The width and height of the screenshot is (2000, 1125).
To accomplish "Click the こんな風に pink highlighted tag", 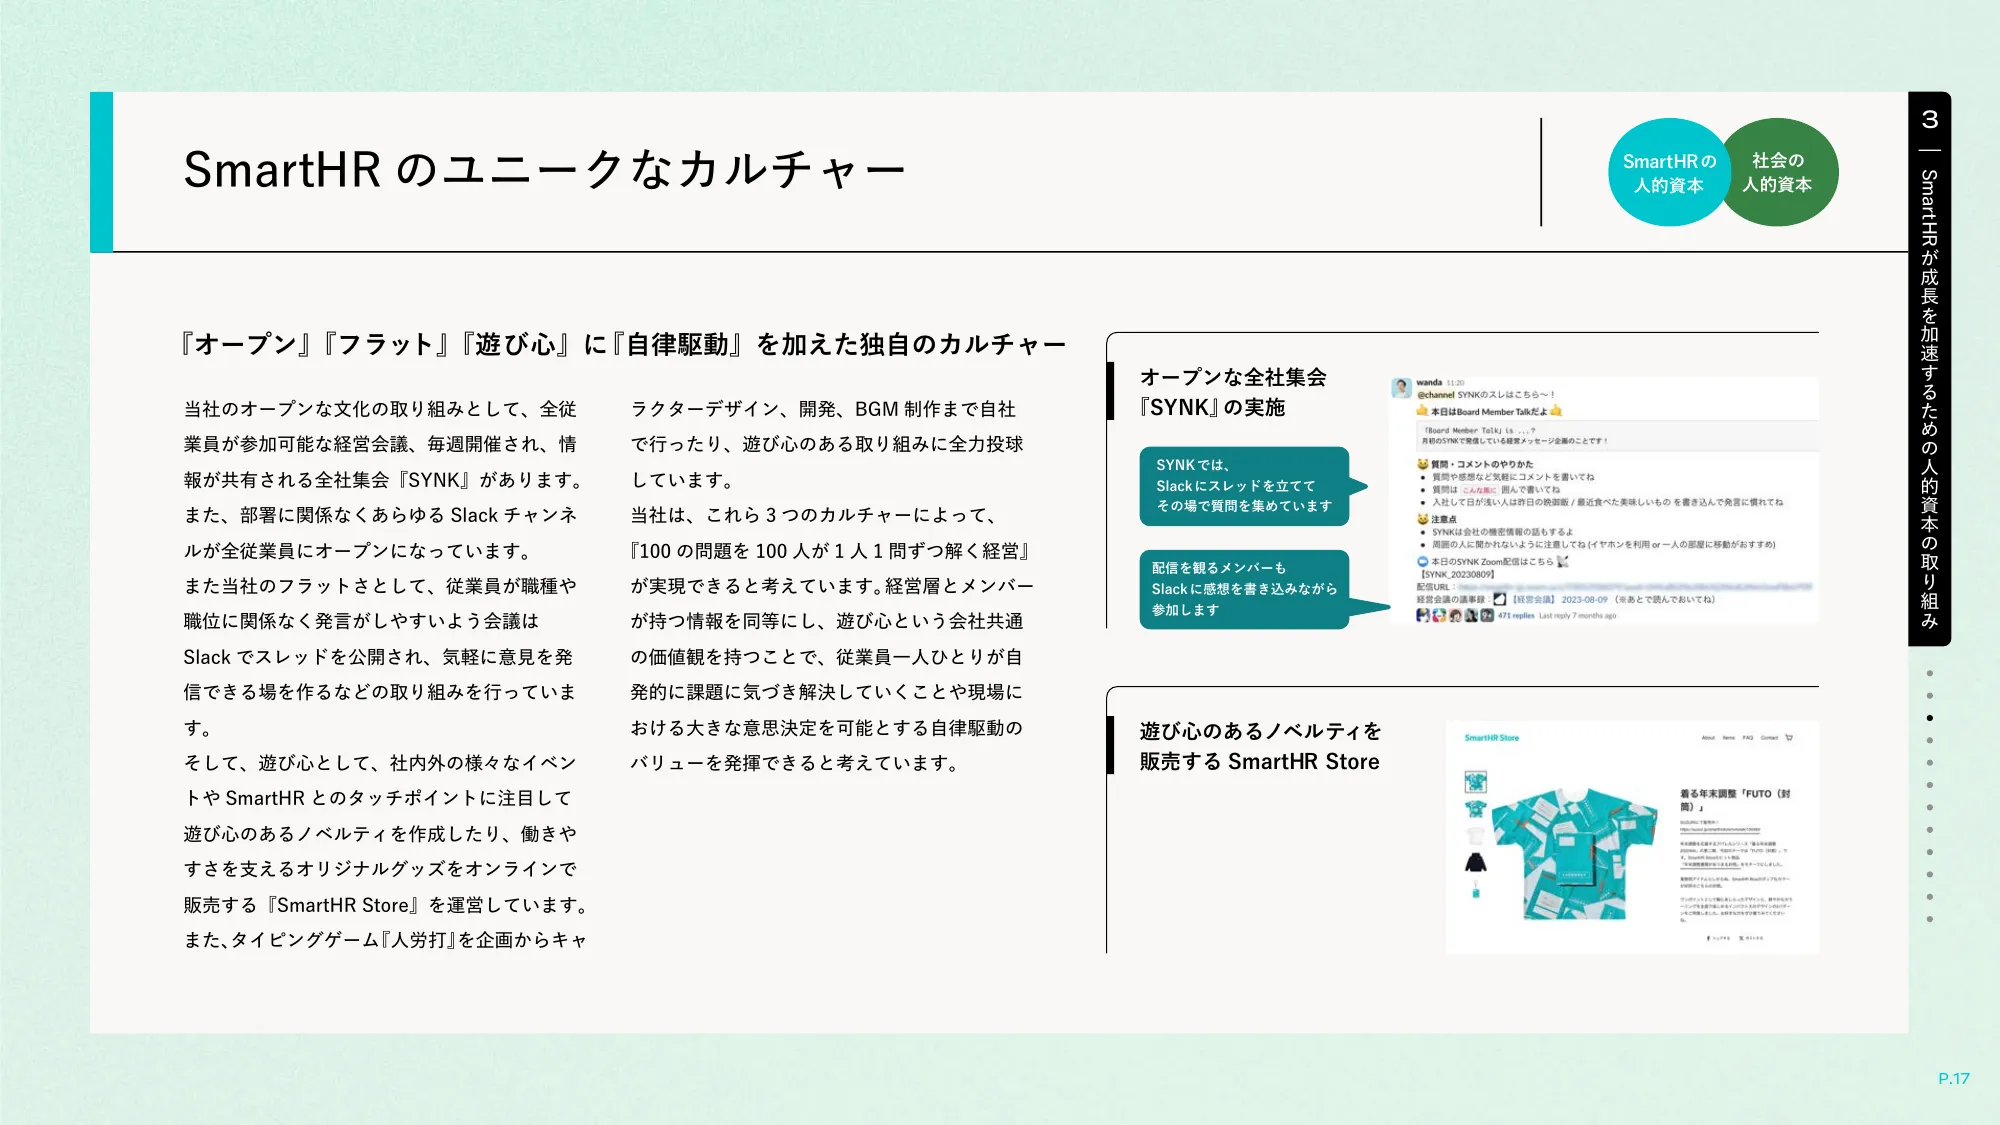I will [1479, 490].
